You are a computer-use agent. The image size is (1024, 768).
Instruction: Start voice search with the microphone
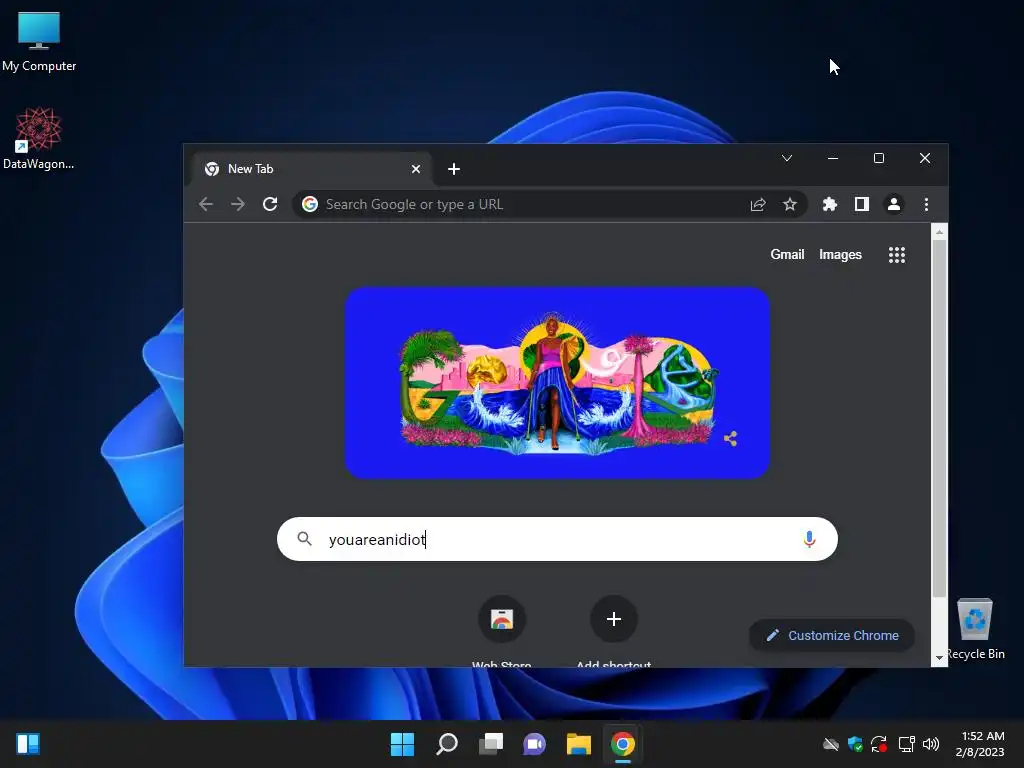(809, 539)
